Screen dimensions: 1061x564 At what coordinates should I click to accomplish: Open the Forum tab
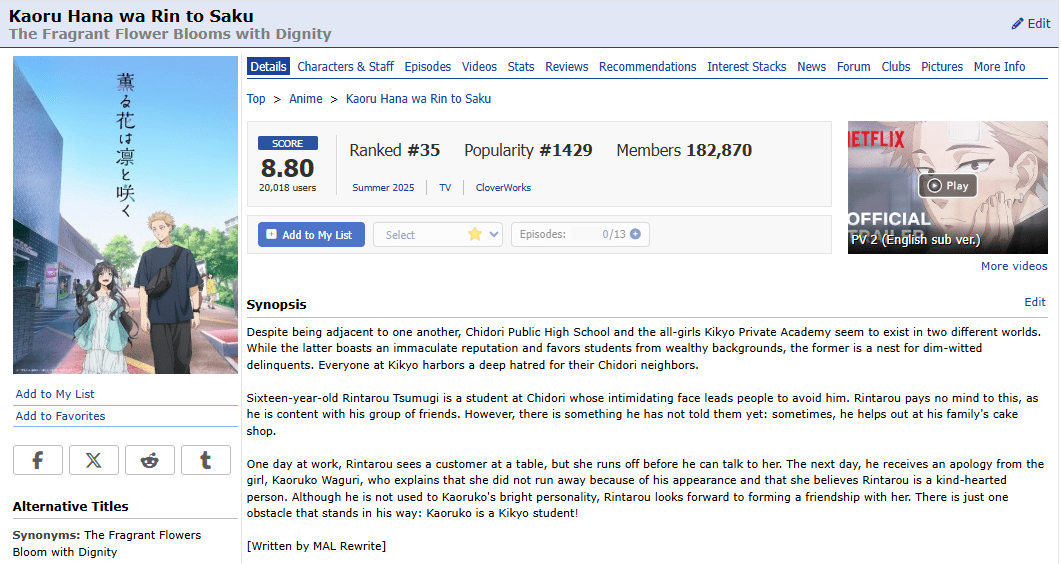coord(853,66)
